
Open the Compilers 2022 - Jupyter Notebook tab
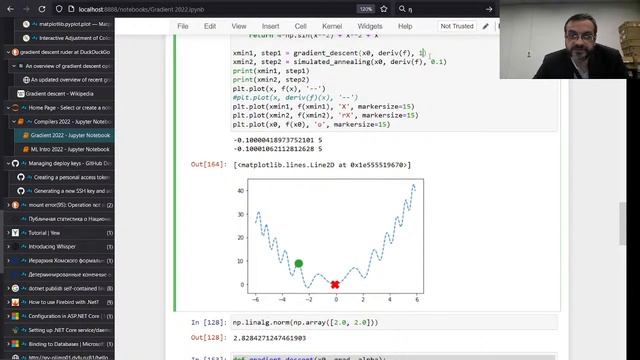tap(72, 122)
